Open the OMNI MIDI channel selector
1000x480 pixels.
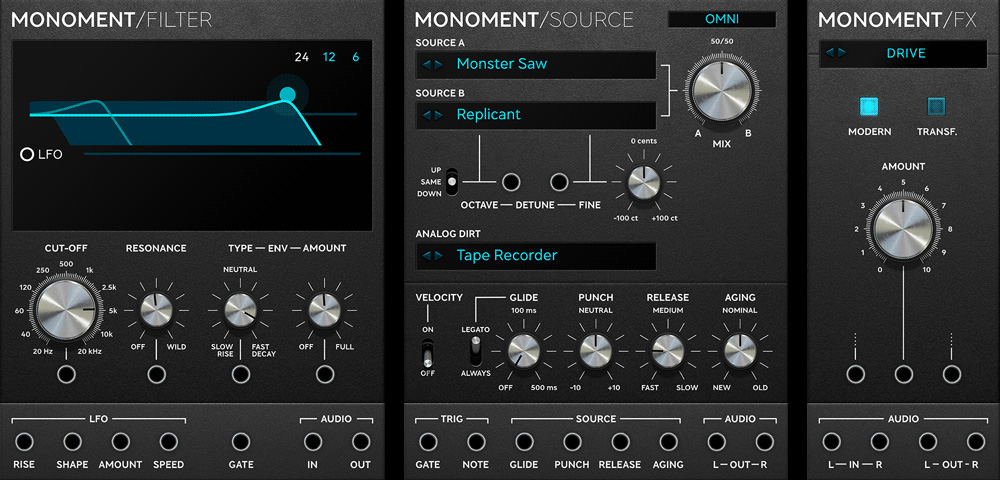tap(722, 19)
